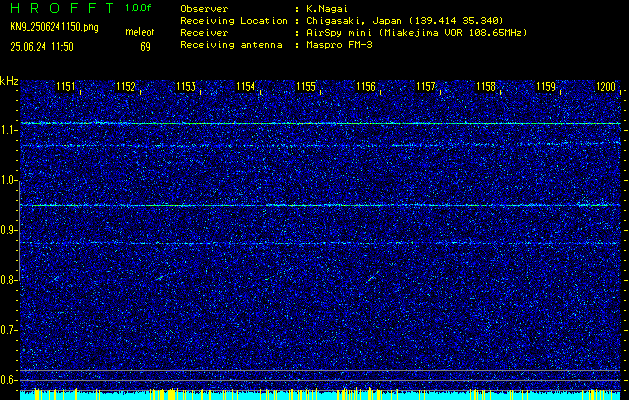The image size is (629, 400).
Task: Click the 0.9 frequency axis label
Action: point(8,230)
